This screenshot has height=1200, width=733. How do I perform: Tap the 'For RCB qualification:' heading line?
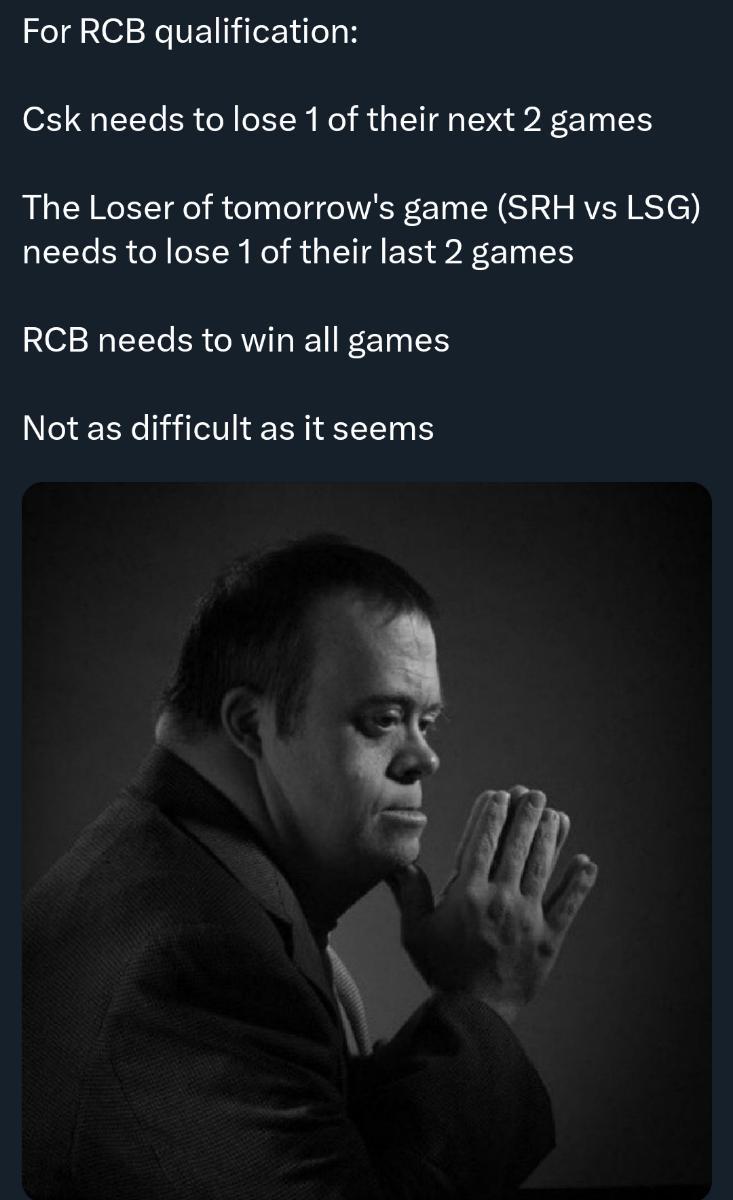[189, 31]
